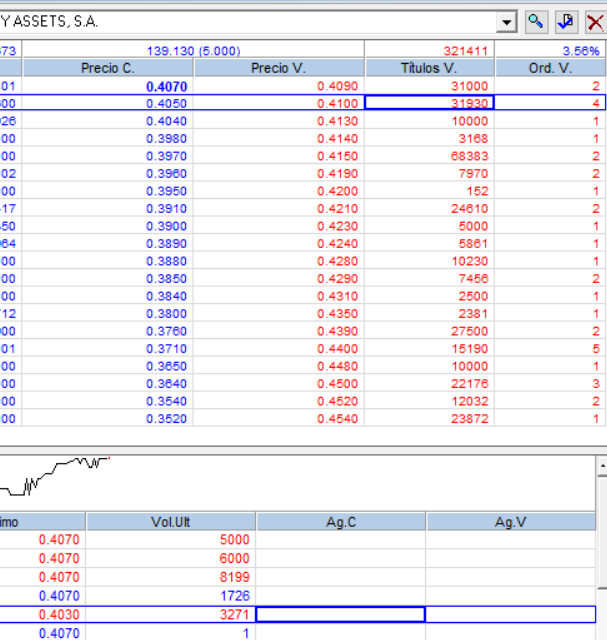
Task: Select sell price 0.4100
Action: click(x=337, y=104)
